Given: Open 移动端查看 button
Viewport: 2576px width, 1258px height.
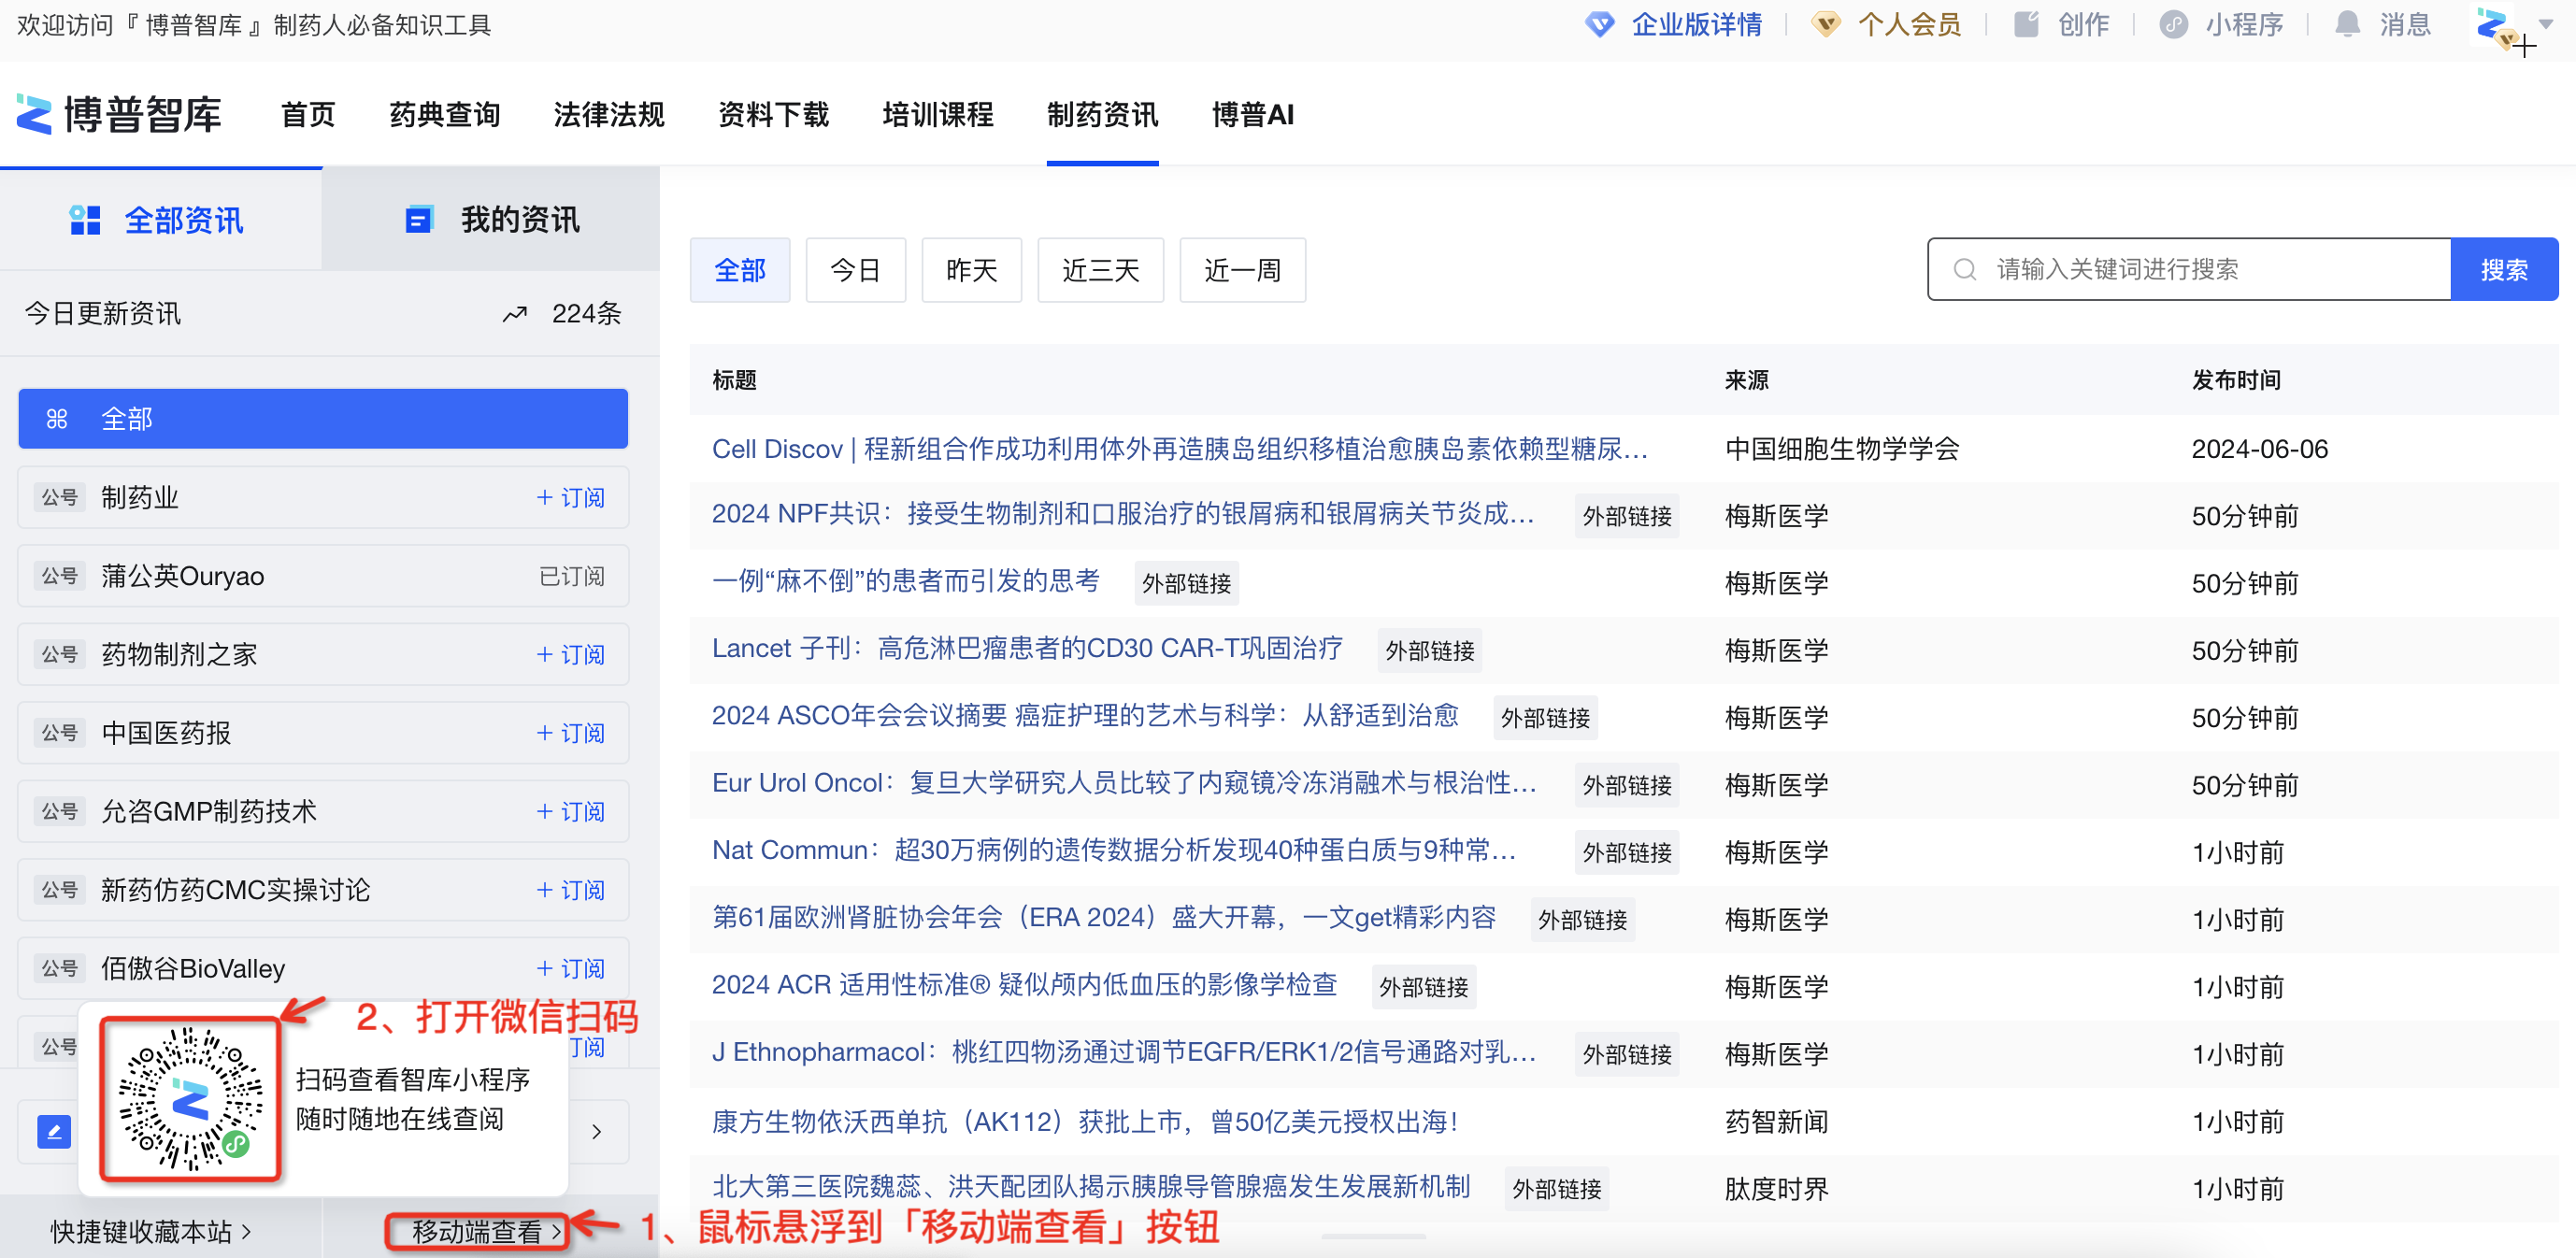Looking at the screenshot, I should pos(487,1232).
